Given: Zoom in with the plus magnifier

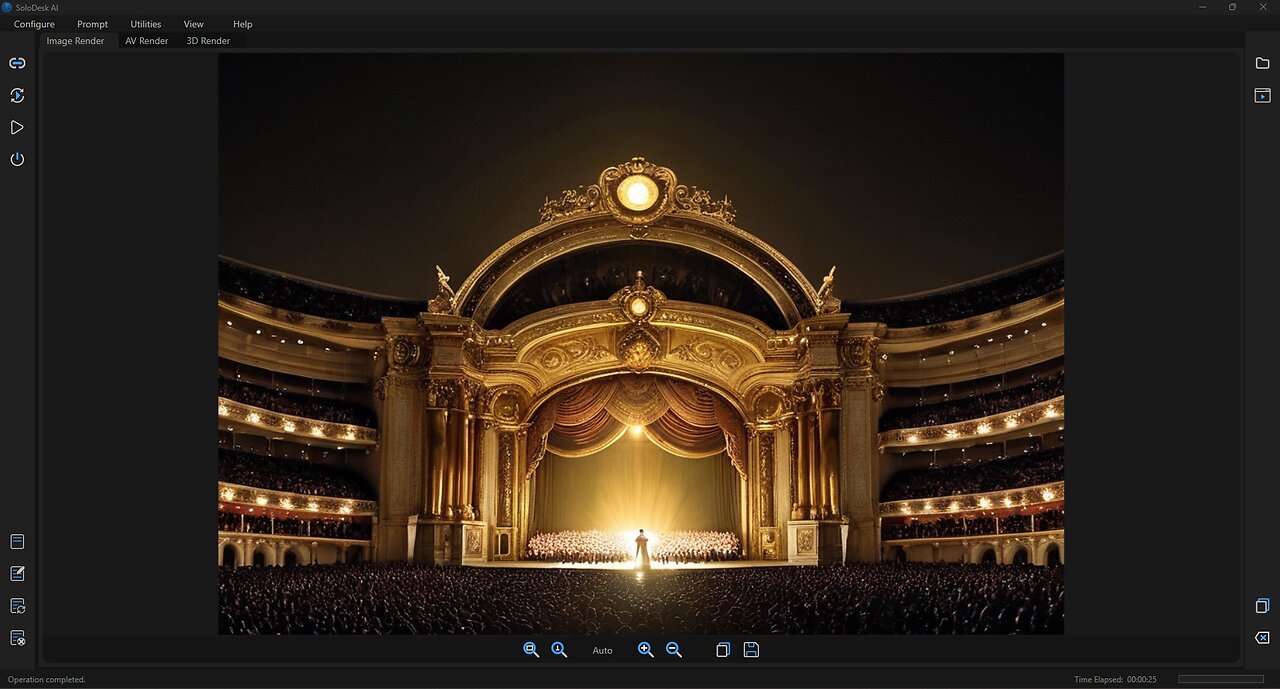Looking at the screenshot, I should [646, 649].
